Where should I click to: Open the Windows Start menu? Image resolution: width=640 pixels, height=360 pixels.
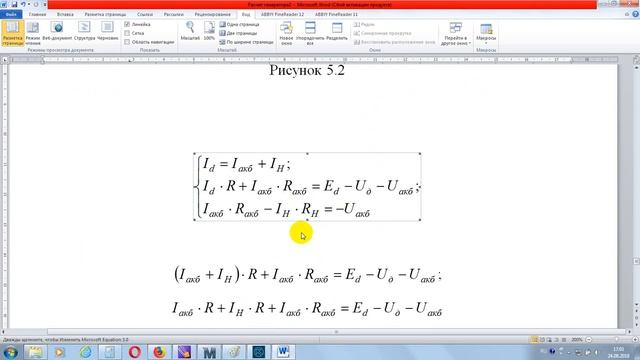(x=10, y=352)
